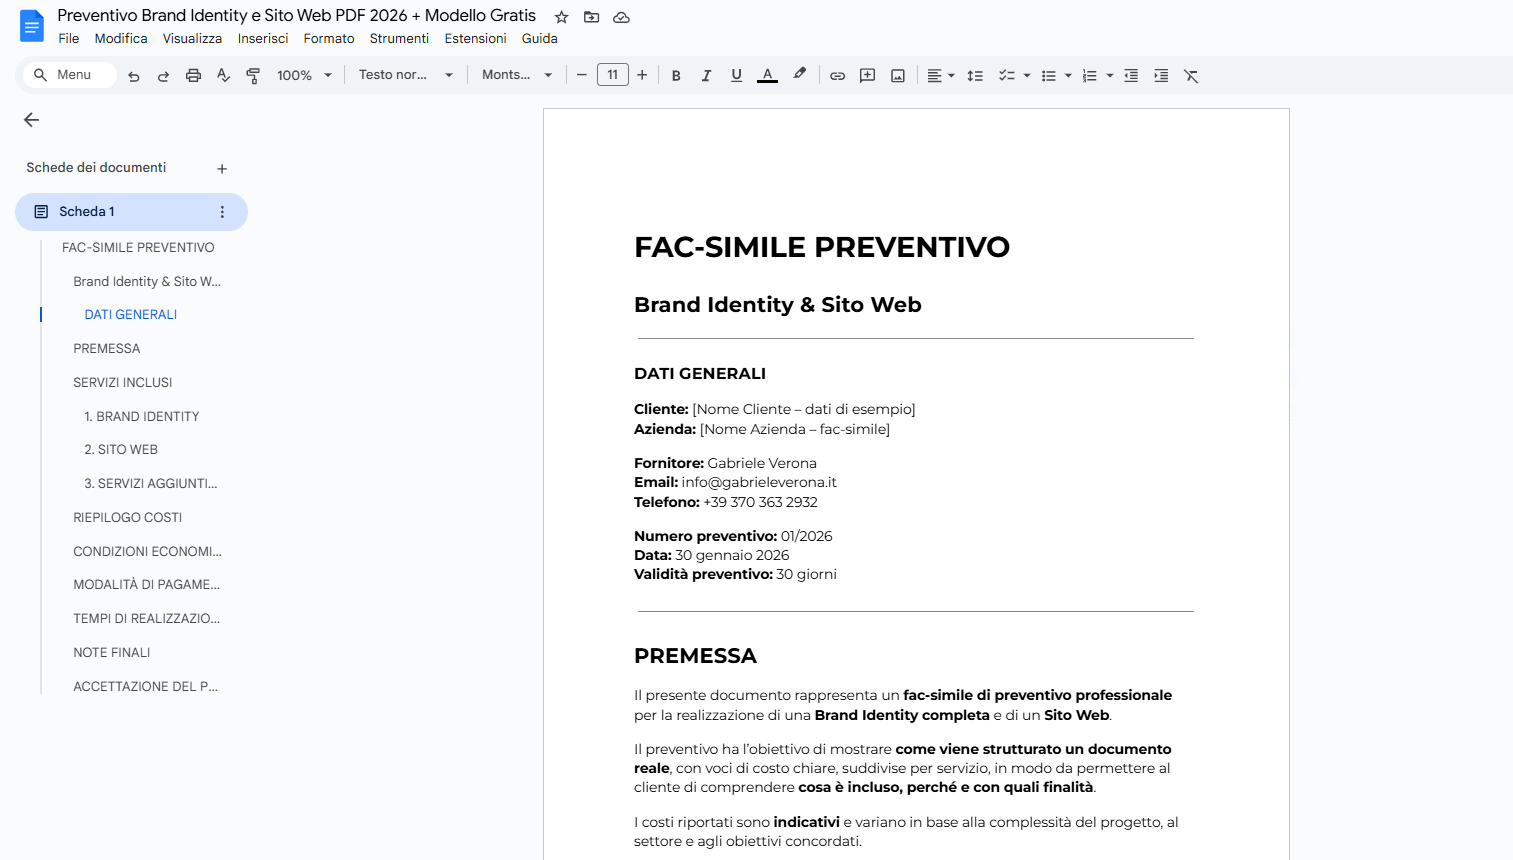Jump to RIEPILOGO COSTI in outline

click(x=128, y=518)
